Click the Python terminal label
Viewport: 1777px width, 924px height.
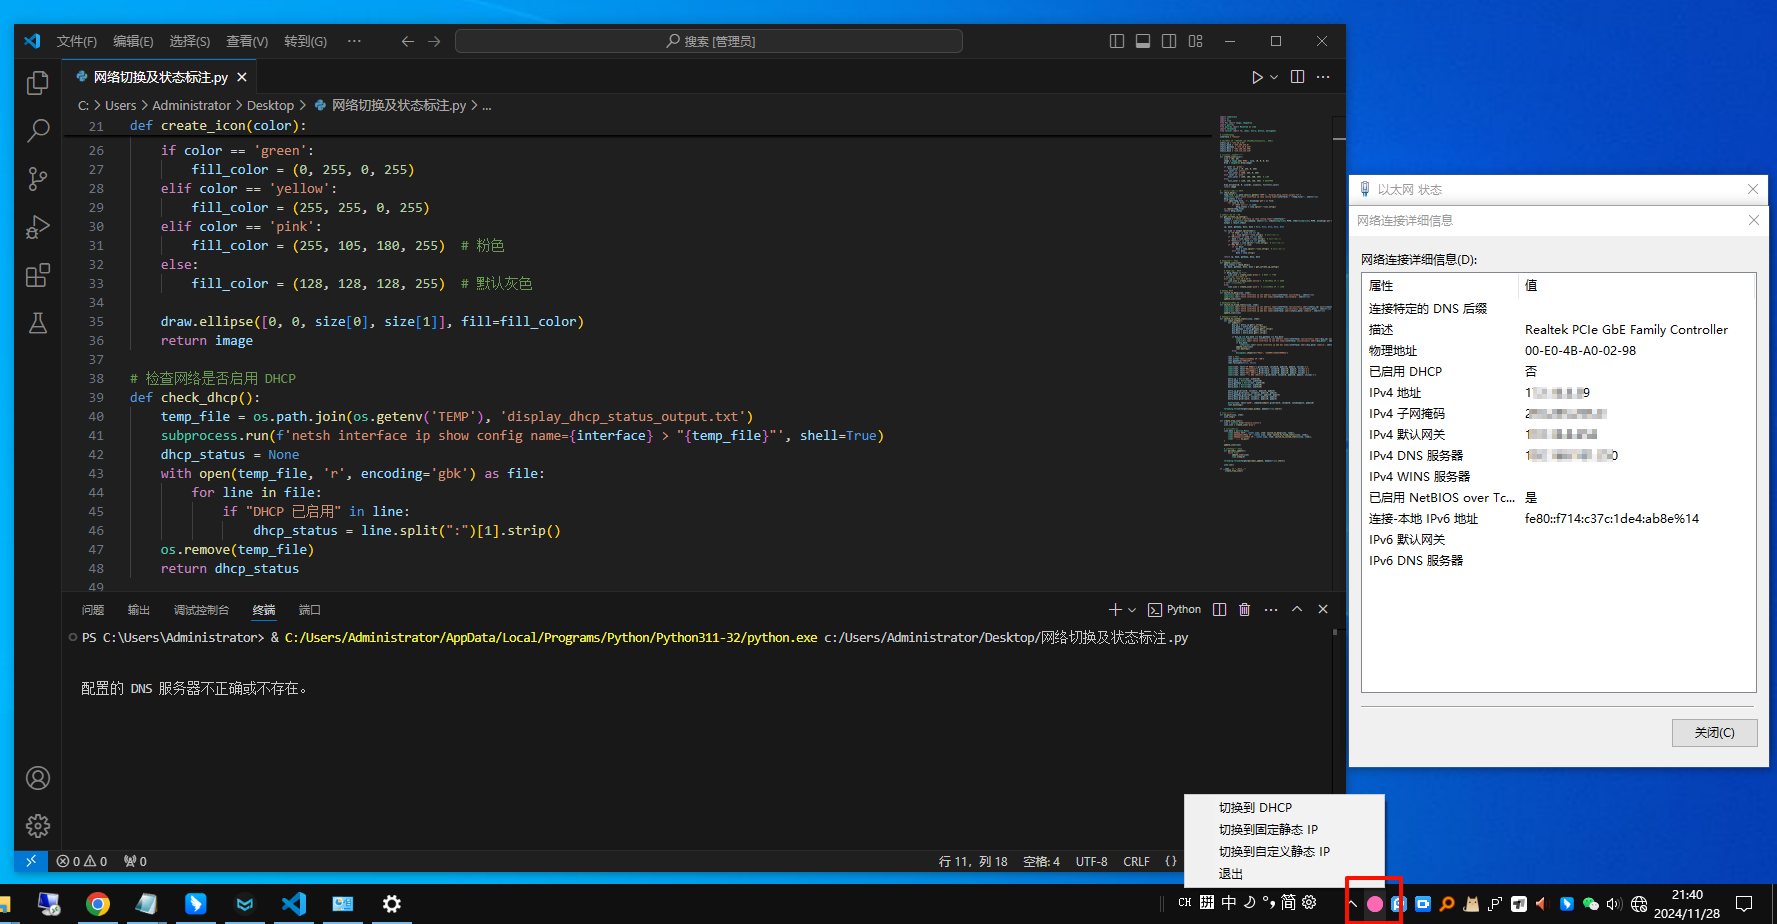[1175, 609]
